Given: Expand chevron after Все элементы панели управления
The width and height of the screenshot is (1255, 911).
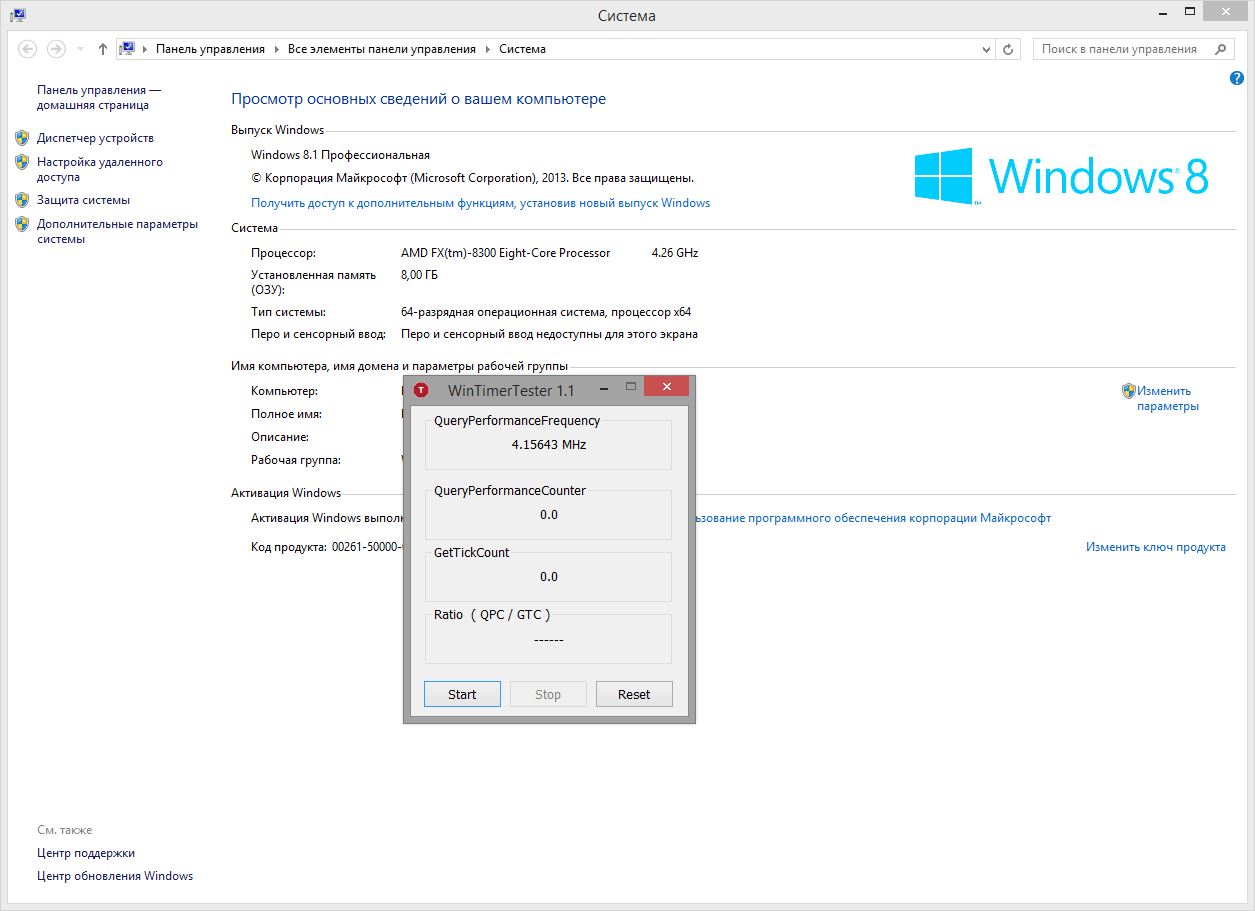Looking at the screenshot, I should [488, 49].
